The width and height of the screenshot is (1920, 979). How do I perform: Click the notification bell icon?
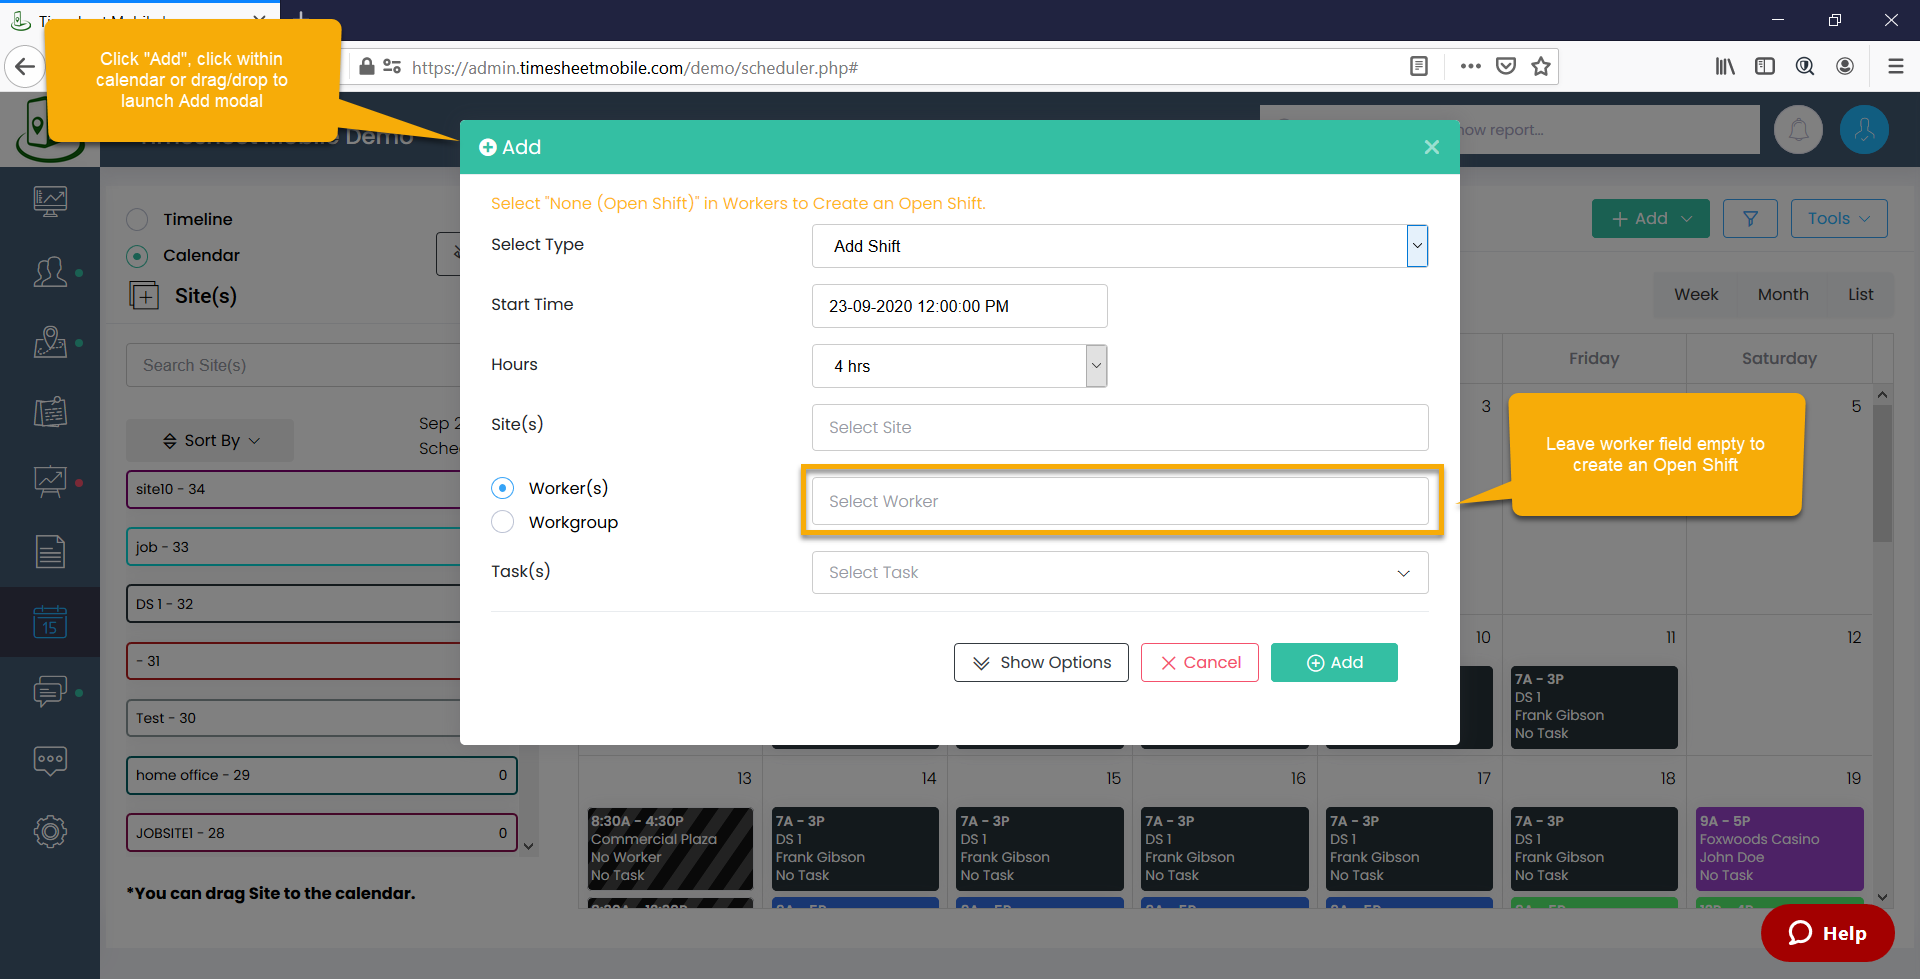click(x=1798, y=130)
